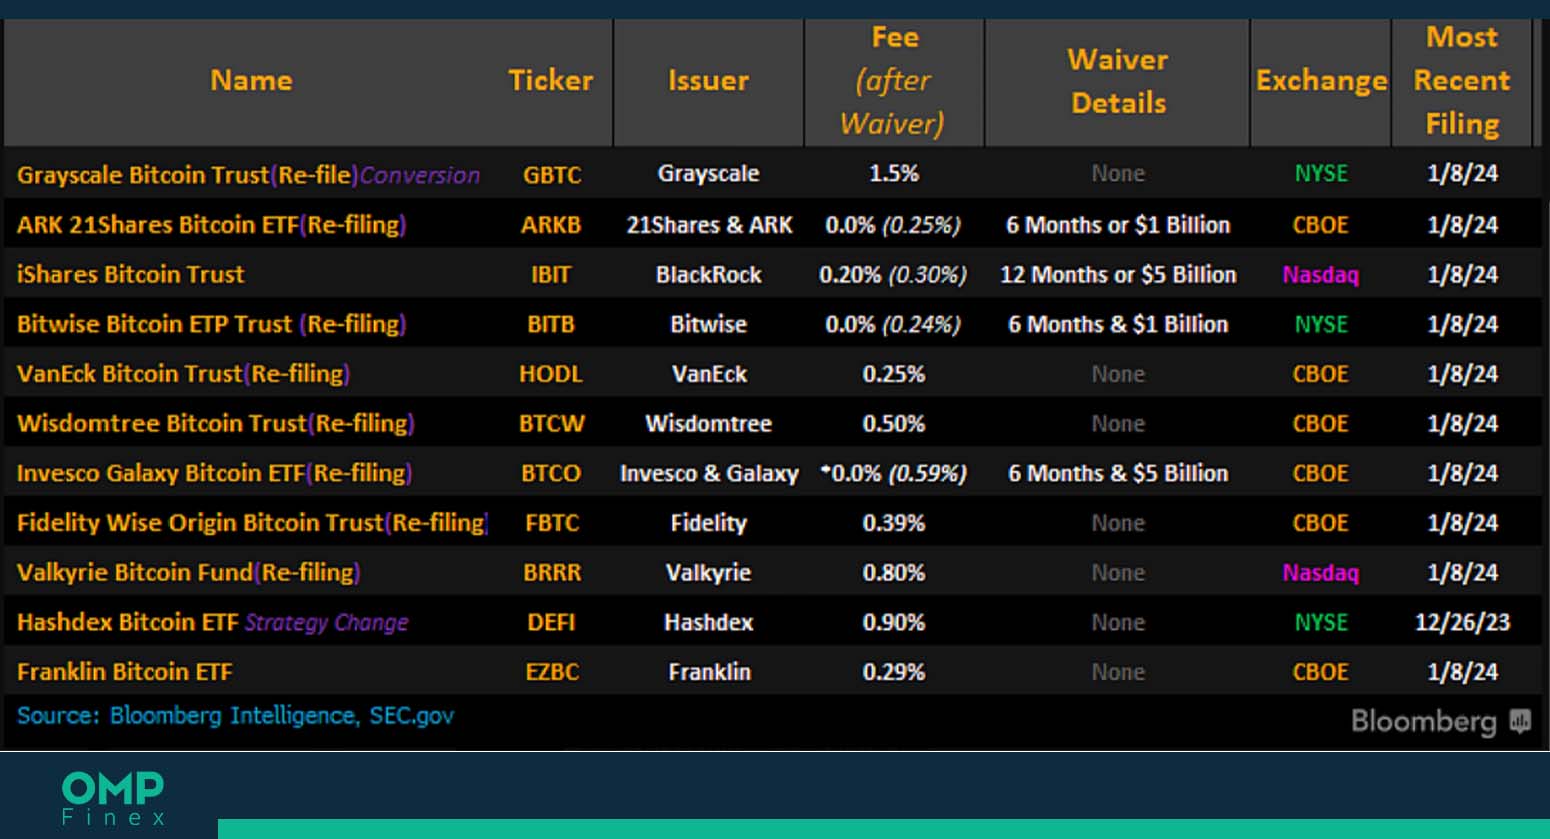Click the 6 Months or $1 Billion waiver
The width and height of the screenshot is (1550, 839).
pyautogui.click(x=1118, y=225)
